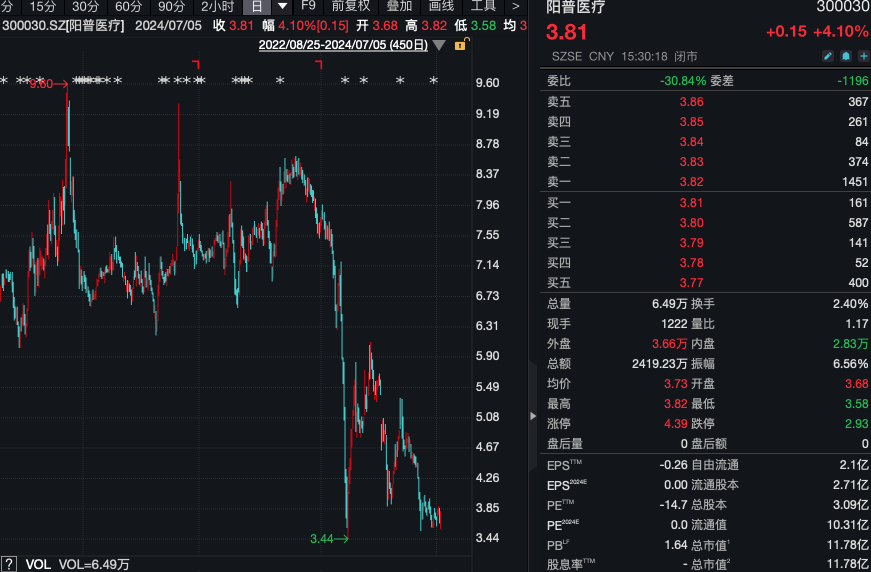Viewport: 871px width, 572px height.
Task: Toggle the orange lock next to date range
Action: (x=460, y=45)
